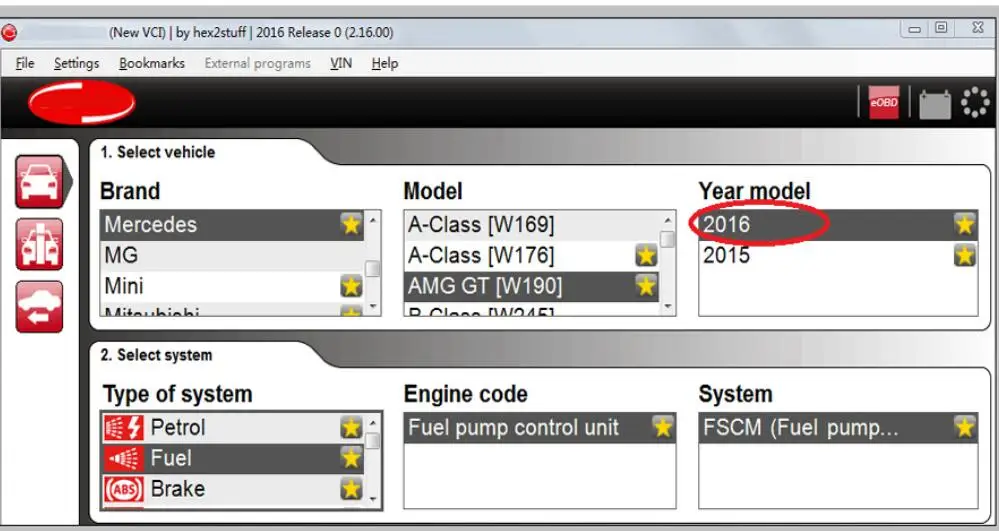999x531 pixels.
Task: Toggle favorite star for Mini brand
Action: (x=351, y=286)
